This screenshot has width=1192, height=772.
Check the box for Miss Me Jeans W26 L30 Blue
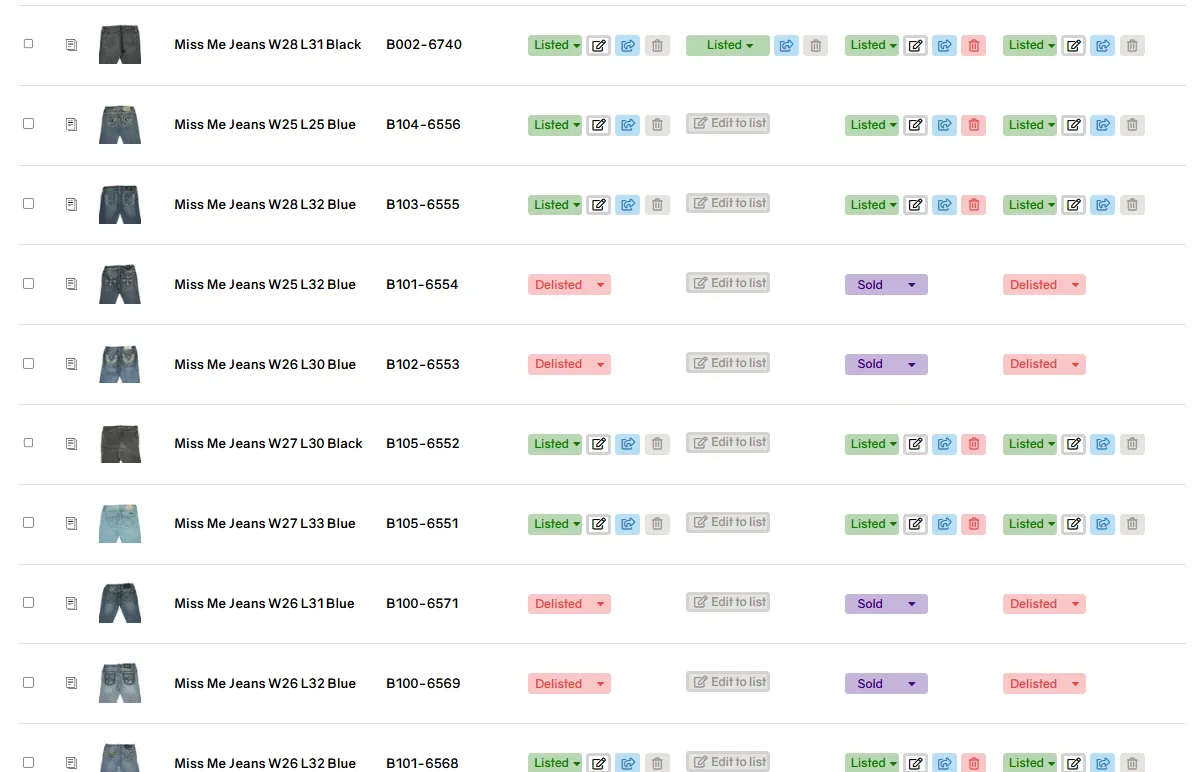coord(29,363)
